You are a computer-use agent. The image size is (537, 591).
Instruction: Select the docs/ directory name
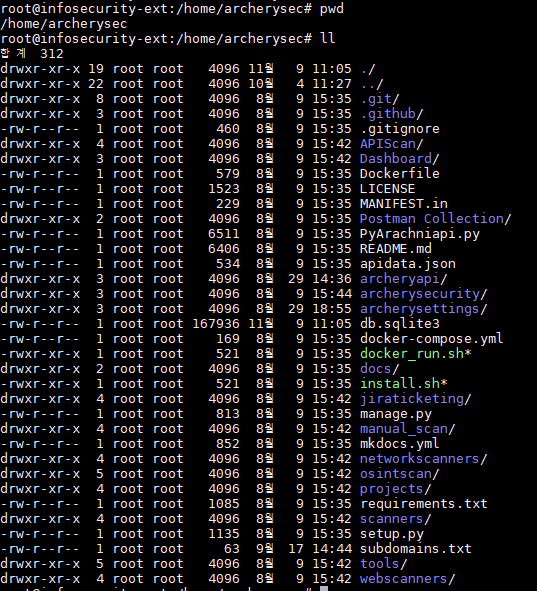pyautogui.click(x=379, y=369)
